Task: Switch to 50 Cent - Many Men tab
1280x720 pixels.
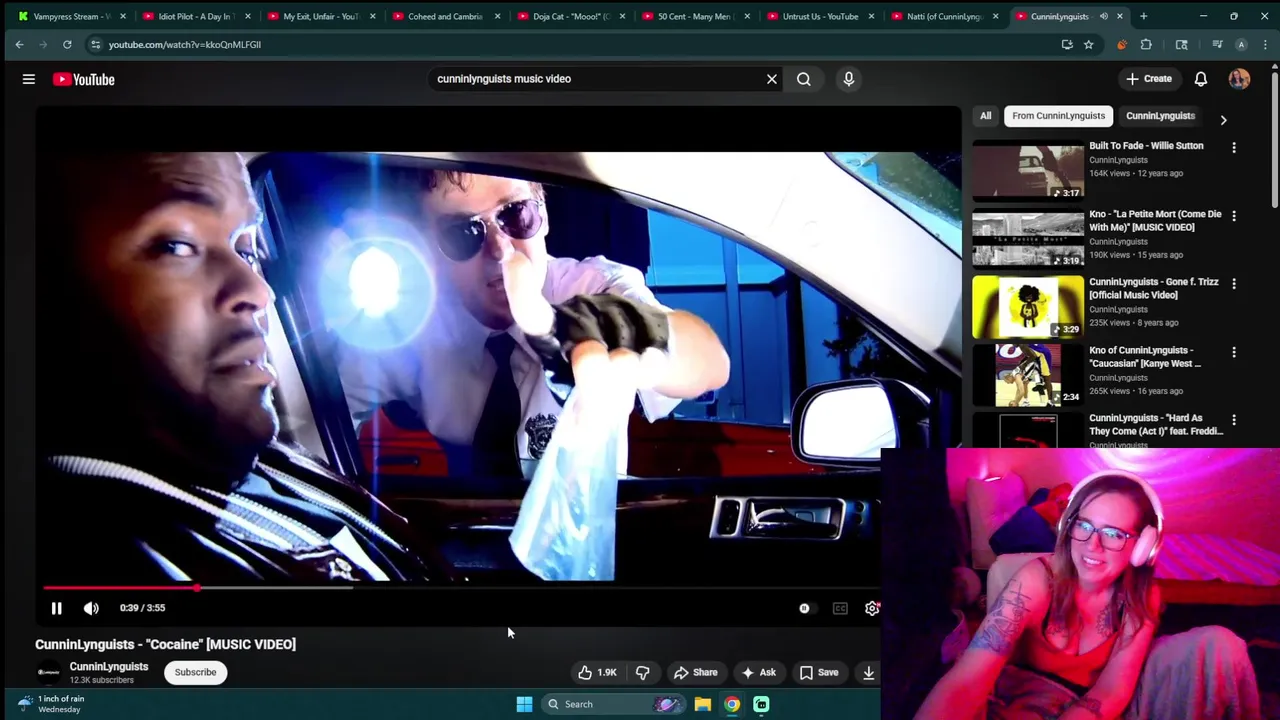Action: 693,16
